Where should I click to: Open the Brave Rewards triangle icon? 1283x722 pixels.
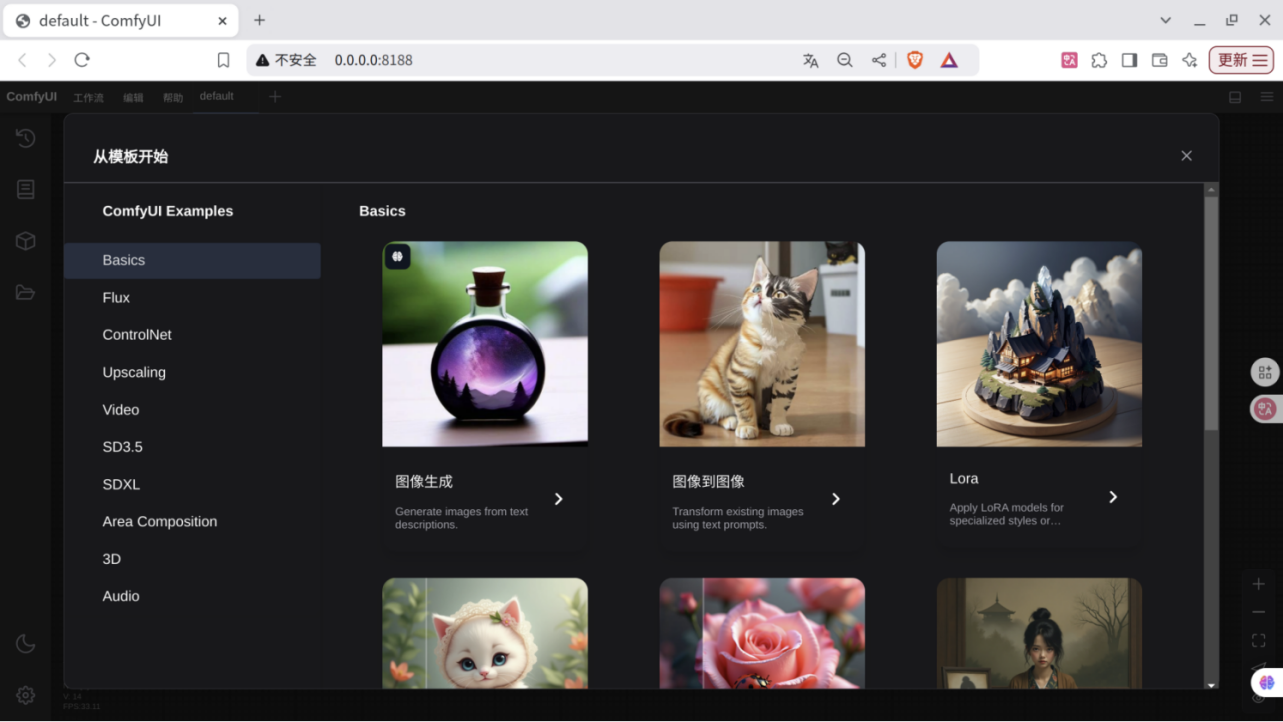pos(949,60)
